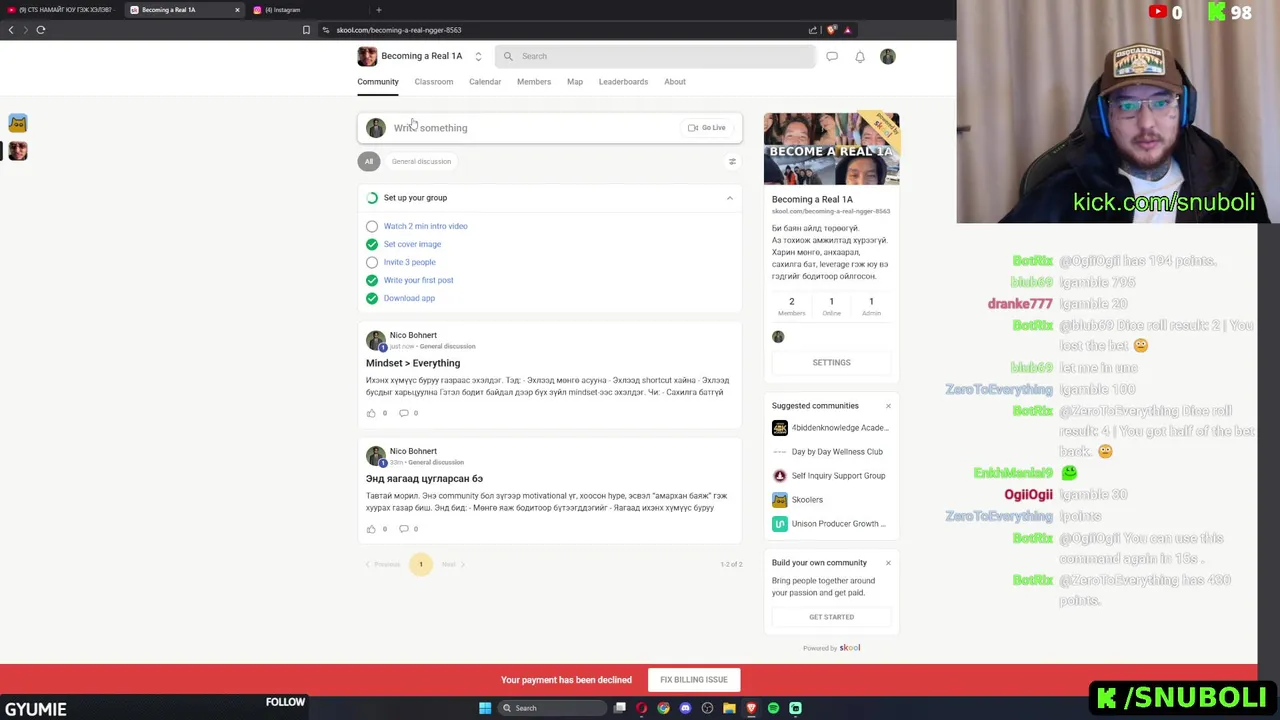This screenshot has height=720, width=1280.
Task: Check off Watch 2 min intro video
Action: 372,226
